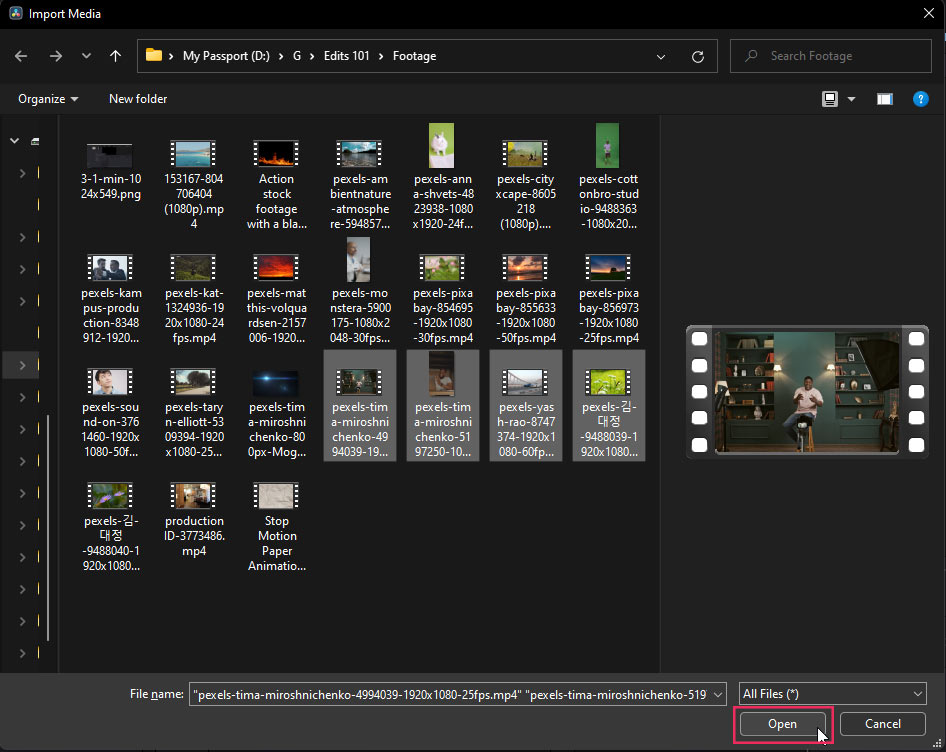946x752 pixels.
Task: Open the address bar path dropdown
Action: (661, 56)
